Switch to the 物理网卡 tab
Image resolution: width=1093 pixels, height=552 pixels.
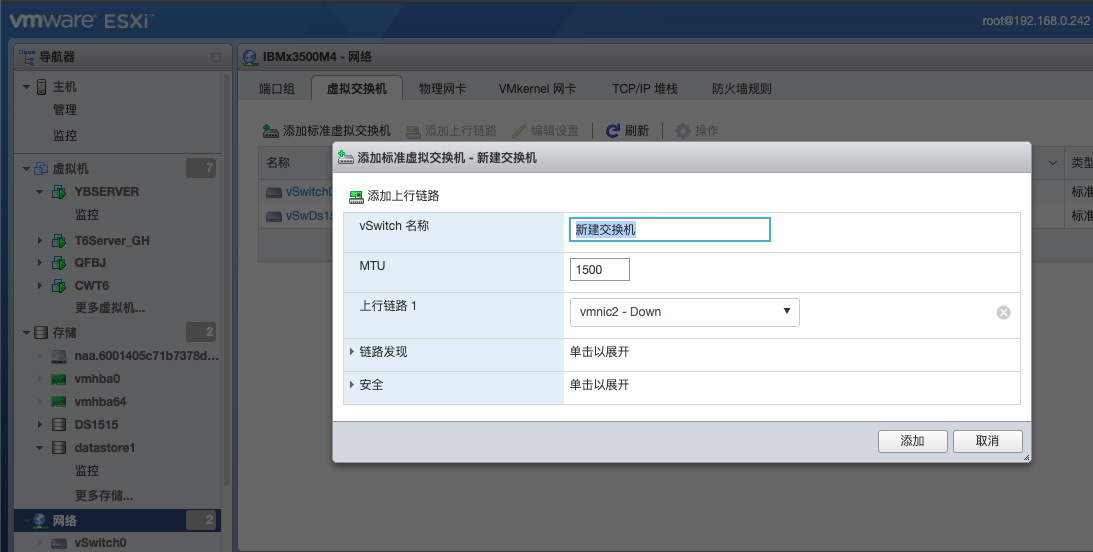click(442, 89)
